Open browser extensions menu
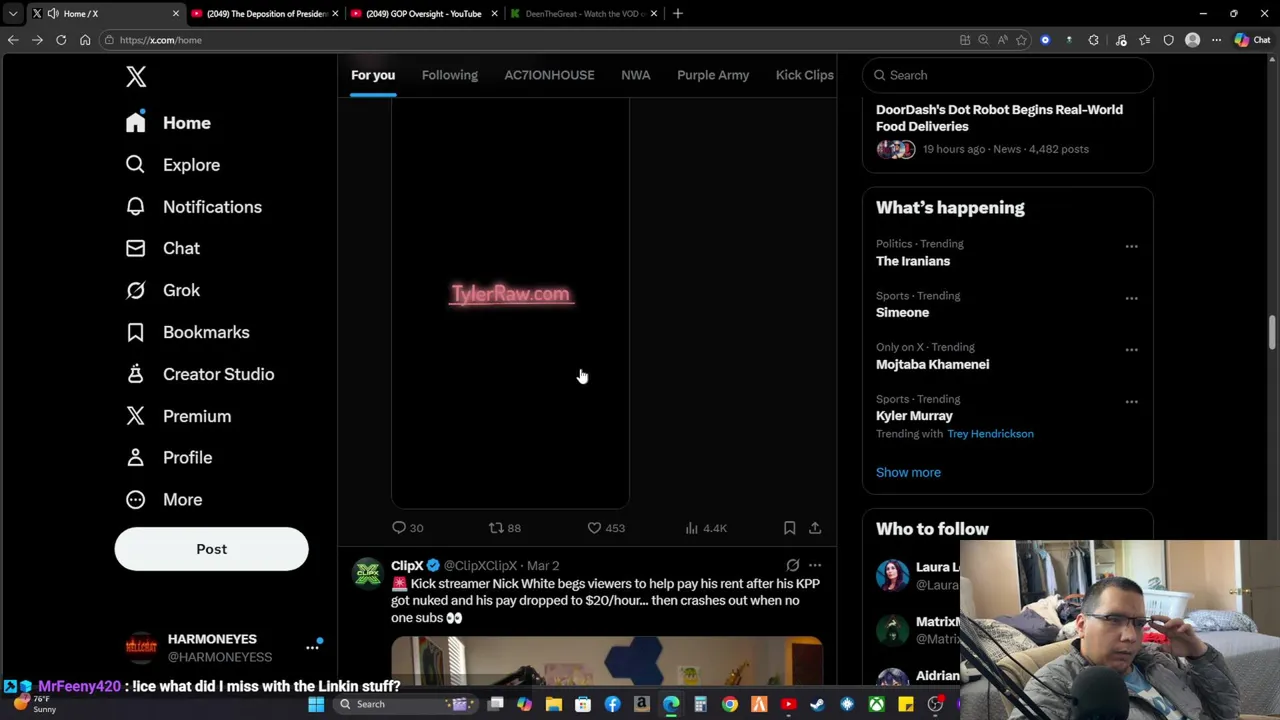Viewport: 1280px width, 720px height. tap(1093, 40)
